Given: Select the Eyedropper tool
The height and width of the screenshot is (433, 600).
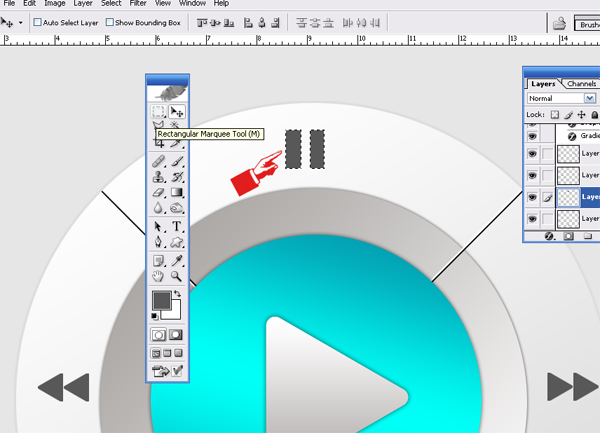Looking at the screenshot, I should pos(177,261).
